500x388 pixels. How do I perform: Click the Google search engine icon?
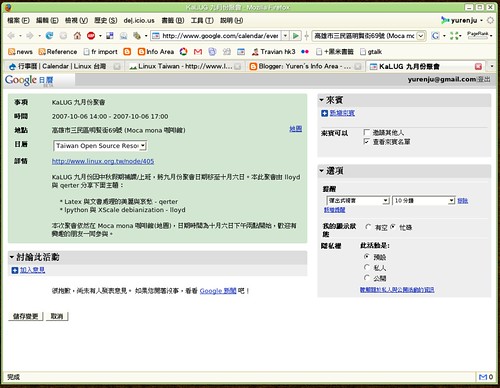pyautogui.click(x=435, y=35)
